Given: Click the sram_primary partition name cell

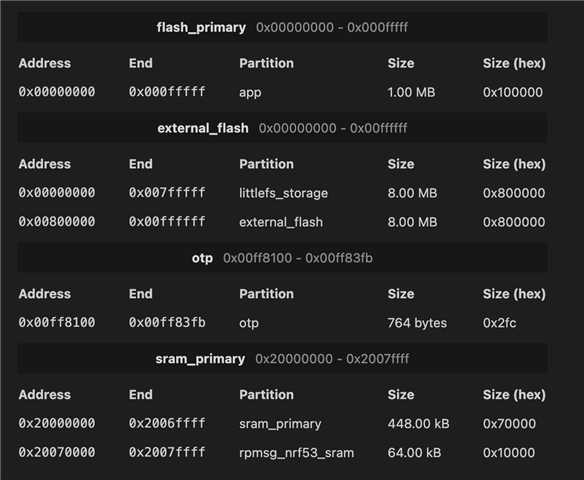Looking at the screenshot, I should click(x=280, y=424).
